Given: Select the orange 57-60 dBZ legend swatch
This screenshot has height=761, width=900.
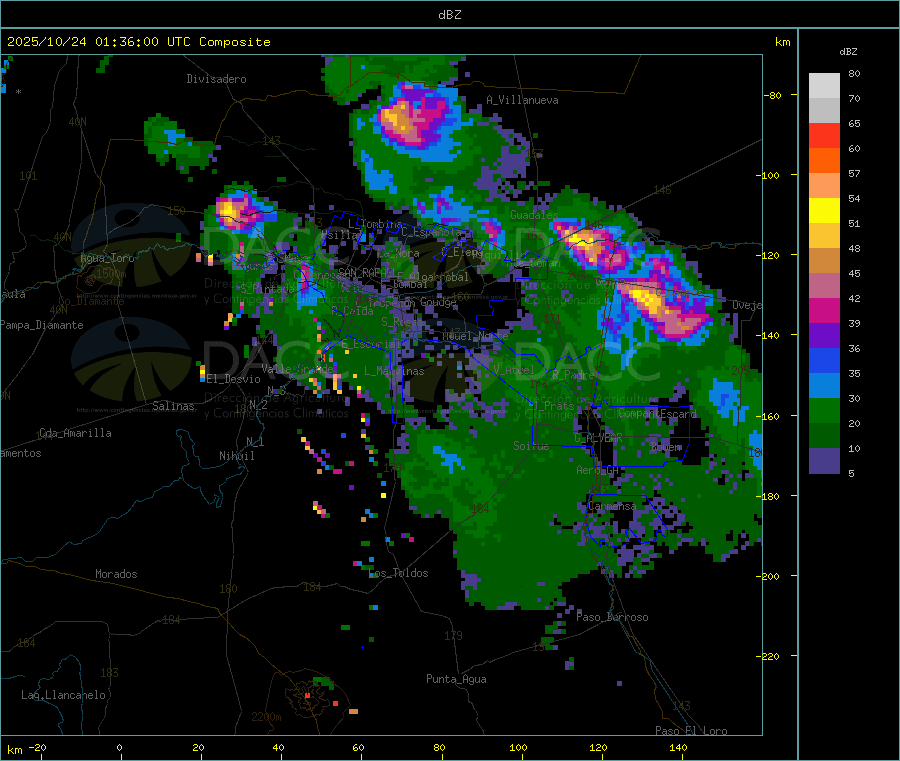Looking at the screenshot, I should click(x=824, y=161).
